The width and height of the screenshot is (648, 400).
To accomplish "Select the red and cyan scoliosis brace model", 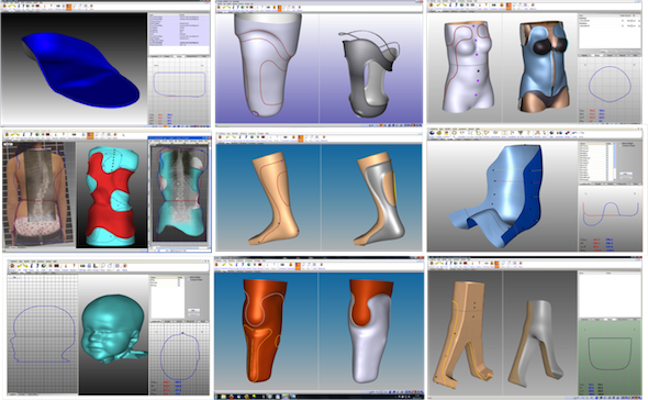I will [112, 196].
